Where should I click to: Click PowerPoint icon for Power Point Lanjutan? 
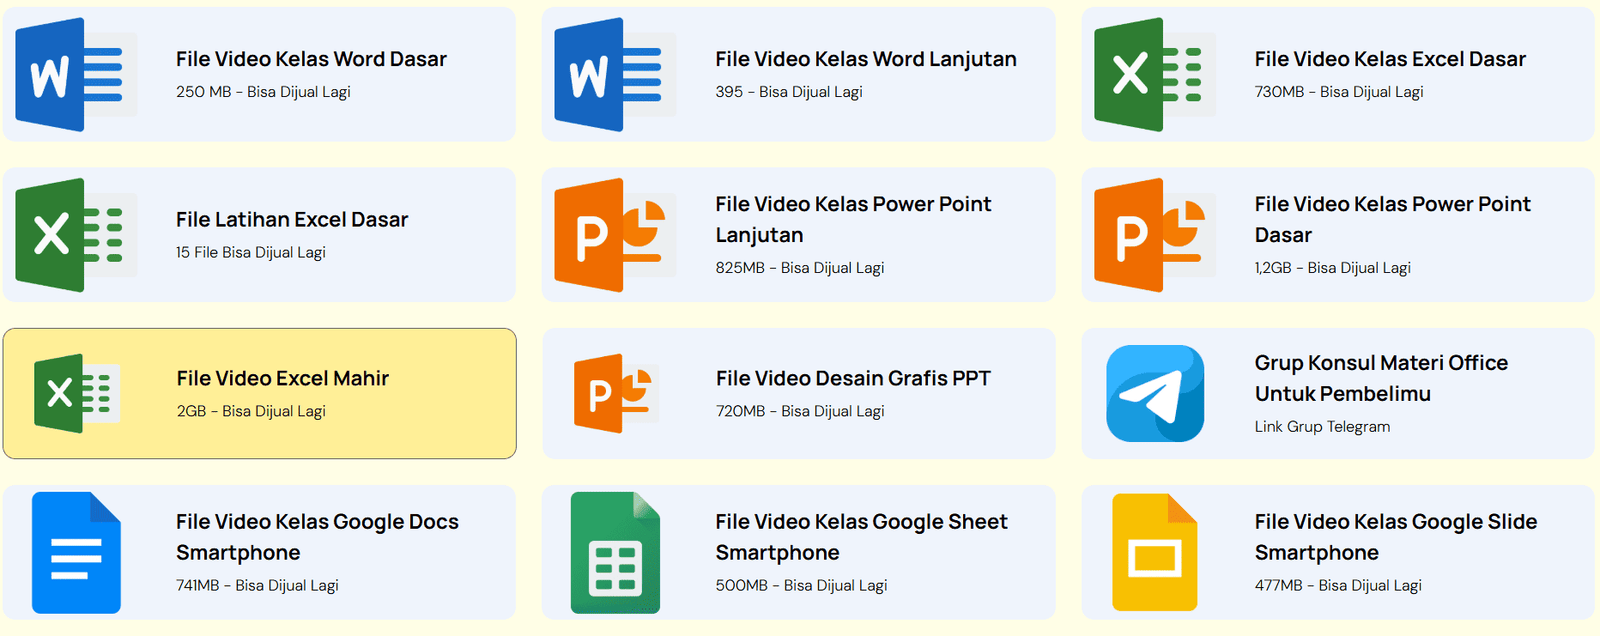pyautogui.click(x=608, y=235)
